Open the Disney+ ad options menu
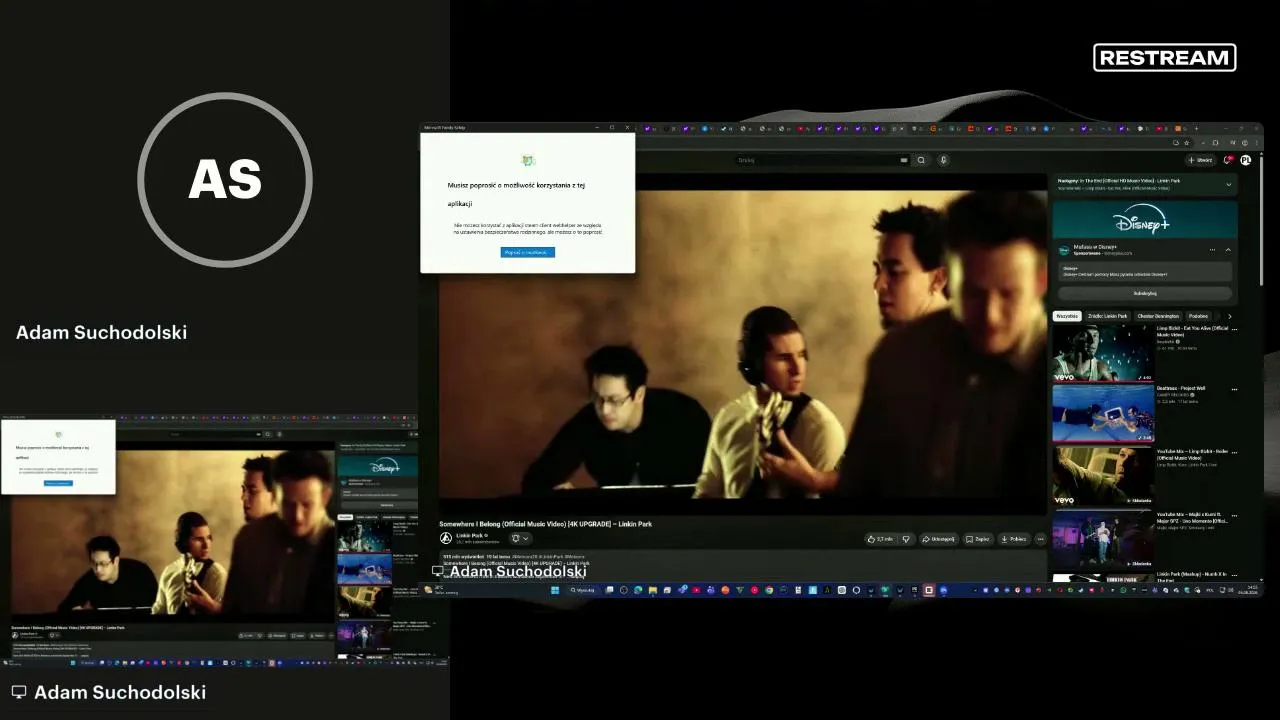The width and height of the screenshot is (1280, 720). [1213, 250]
